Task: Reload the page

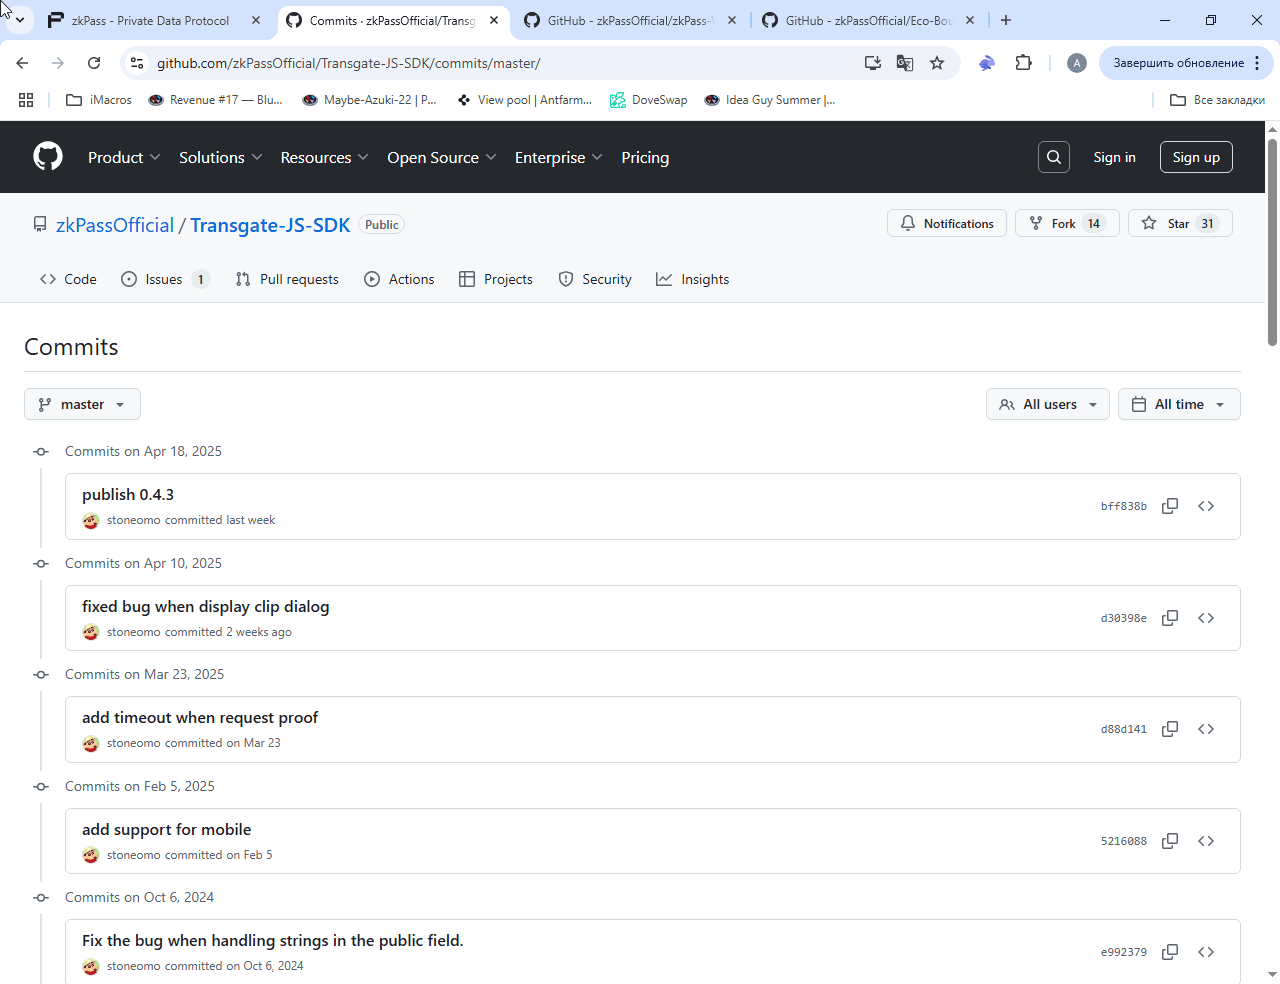Action: click(x=94, y=63)
